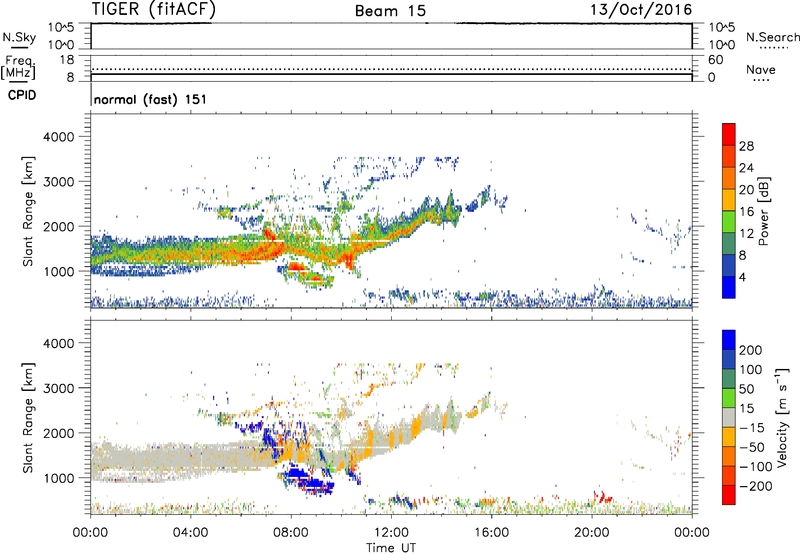Image resolution: width=800 pixels, height=554 pixels.
Task: Click the '28' power colorbar value
Action: pos(746,146)
